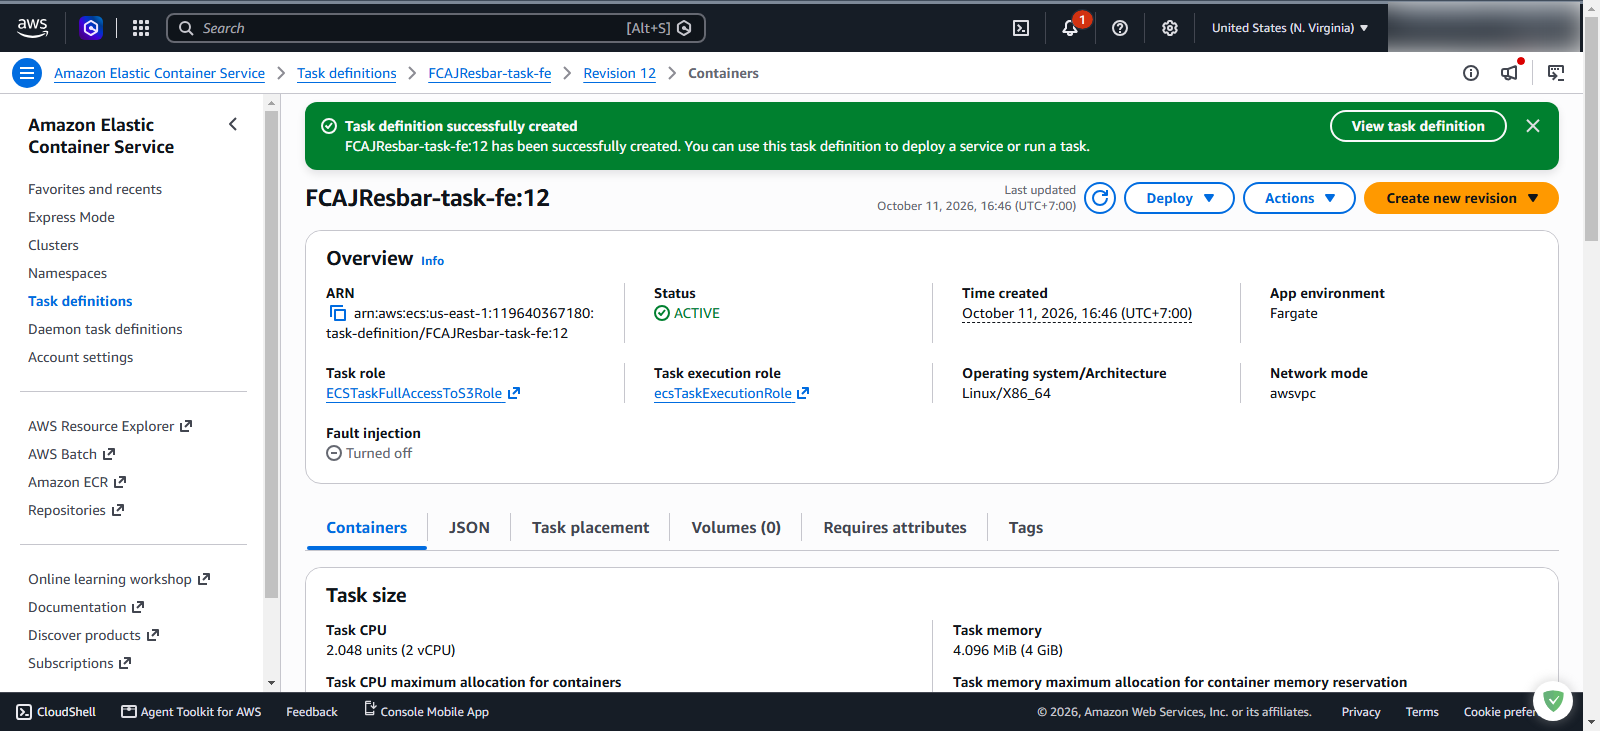The image size is (1600, 731).
Task: Open the feedback screen icon at far right
Action: tap(1556, 73)
